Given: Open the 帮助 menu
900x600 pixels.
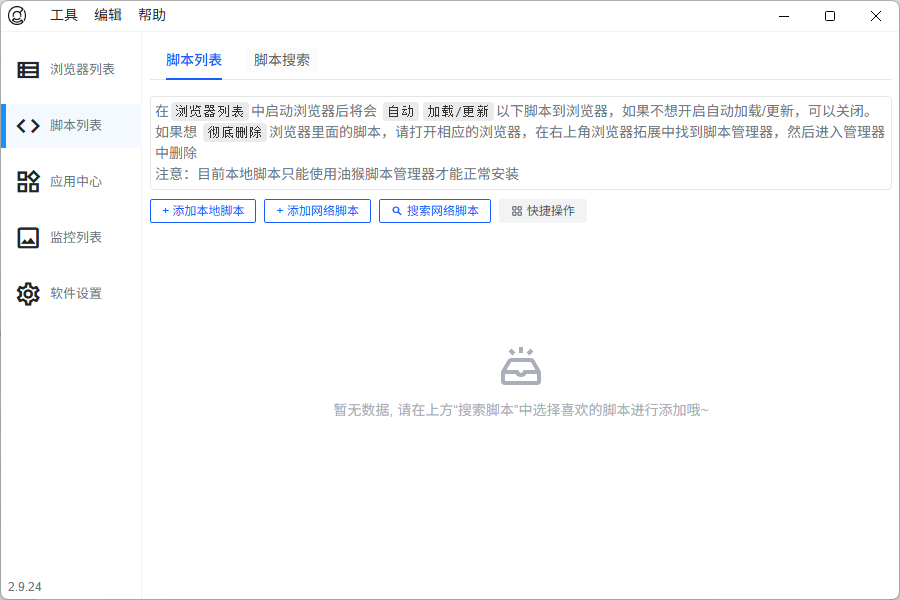Looking at the screenshot, I should pos(151,15).
